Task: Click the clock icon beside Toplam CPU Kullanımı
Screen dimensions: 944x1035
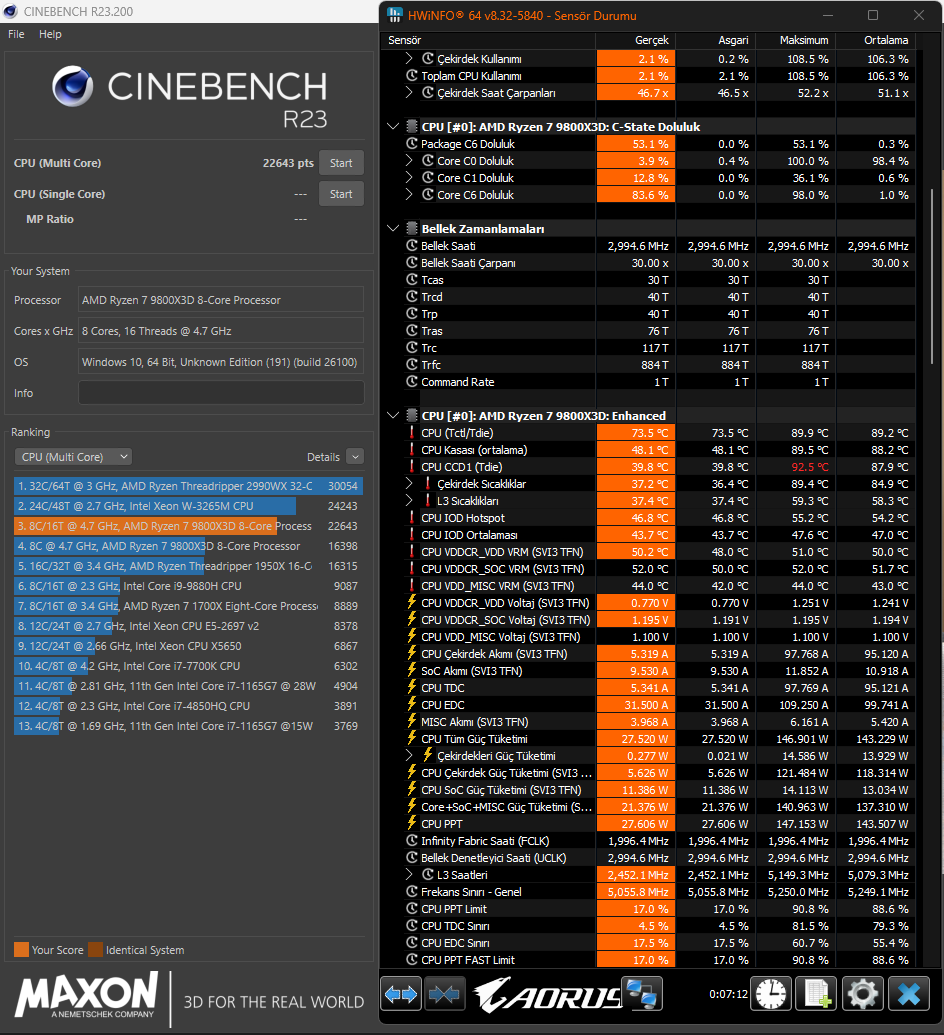Action: pyautogui.click(x=412, y=76)
